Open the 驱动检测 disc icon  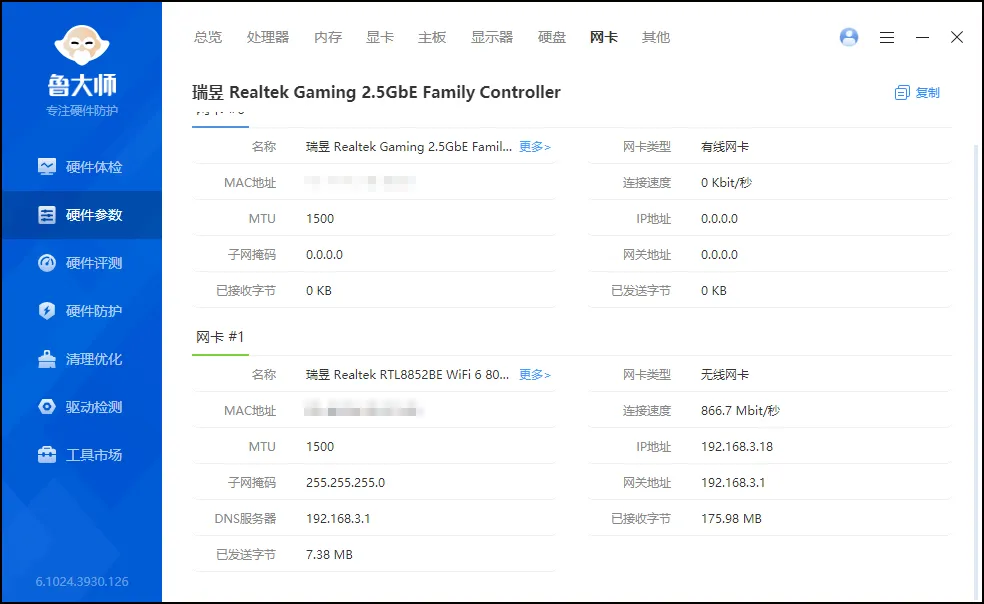tap(47, 407)
